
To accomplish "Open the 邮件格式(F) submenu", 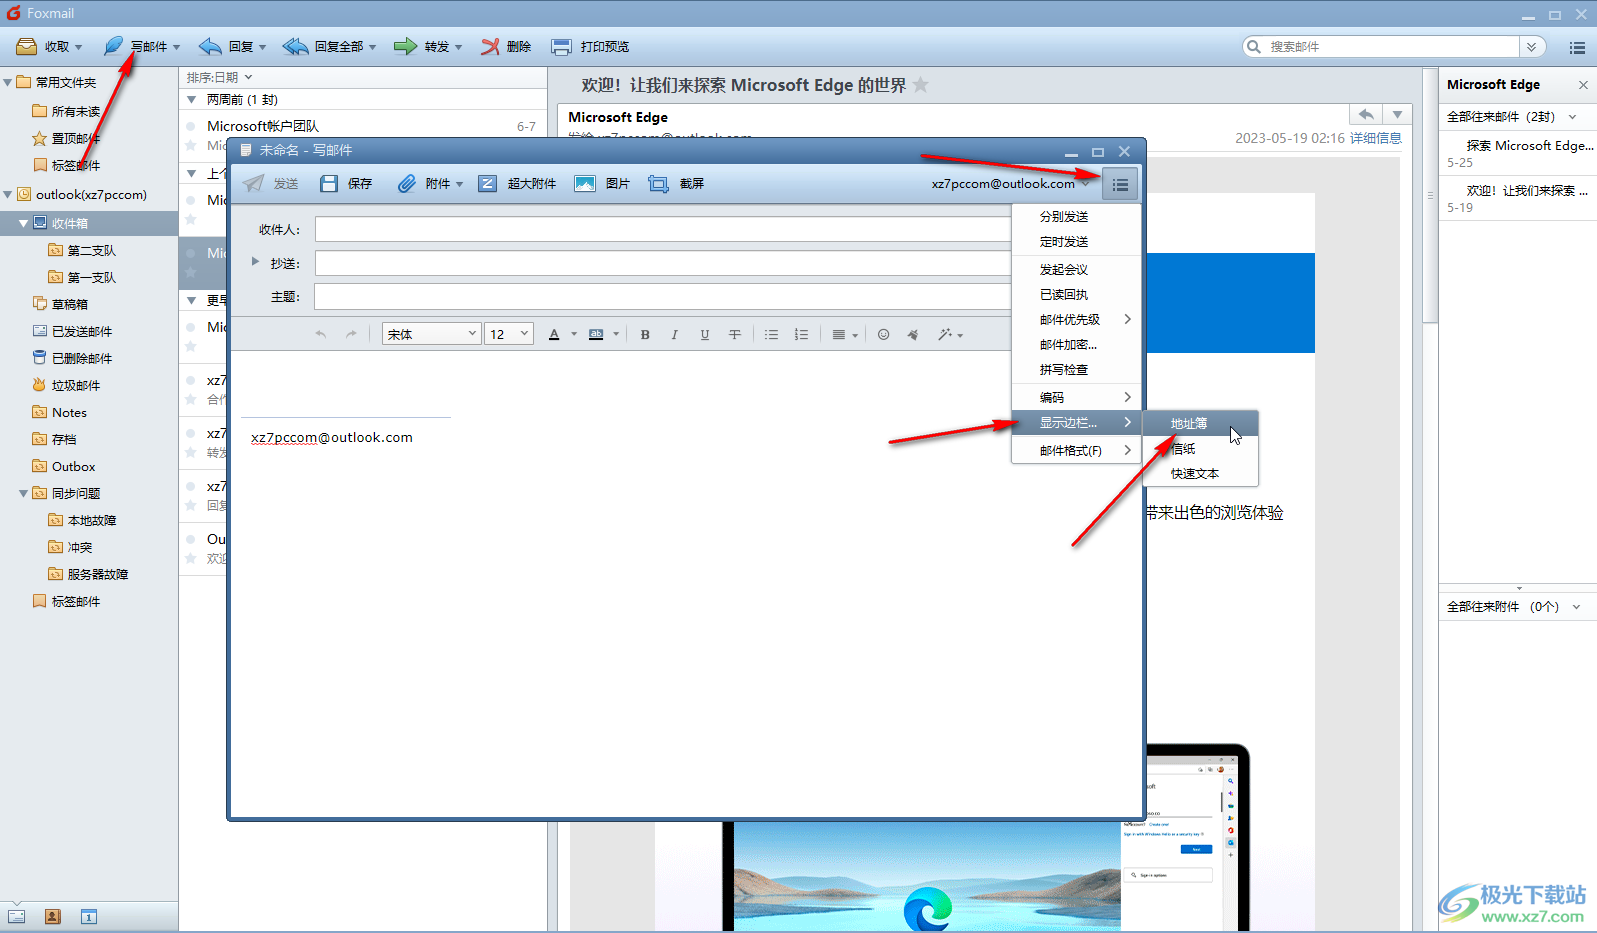I will pyautogui.click(x=1076, y=451).
